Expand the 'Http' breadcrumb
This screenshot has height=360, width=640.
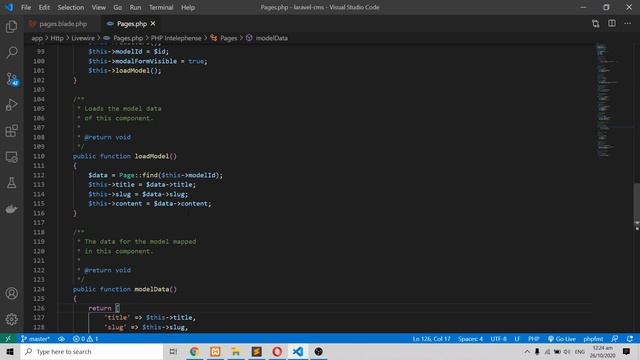pos(57,38)
